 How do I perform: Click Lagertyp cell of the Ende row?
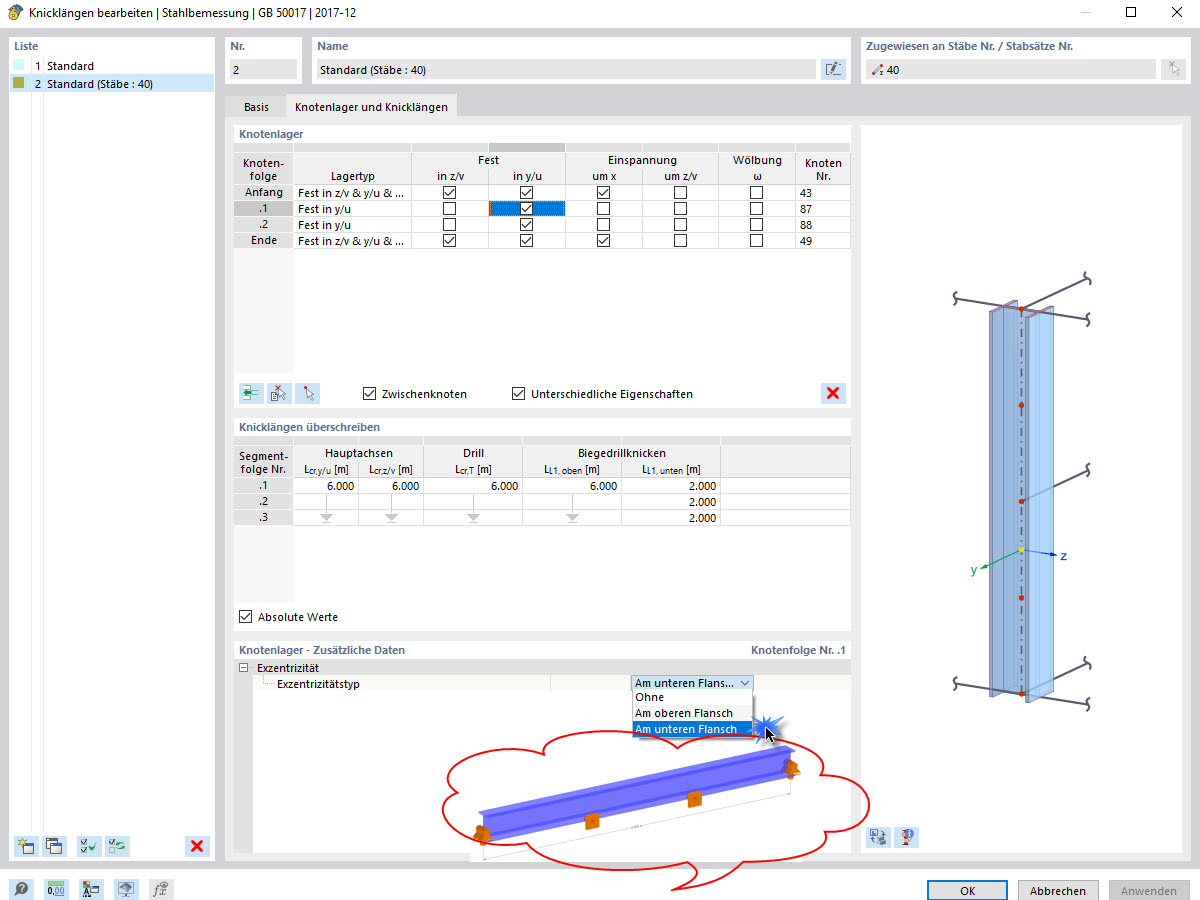tap(352, 241)
